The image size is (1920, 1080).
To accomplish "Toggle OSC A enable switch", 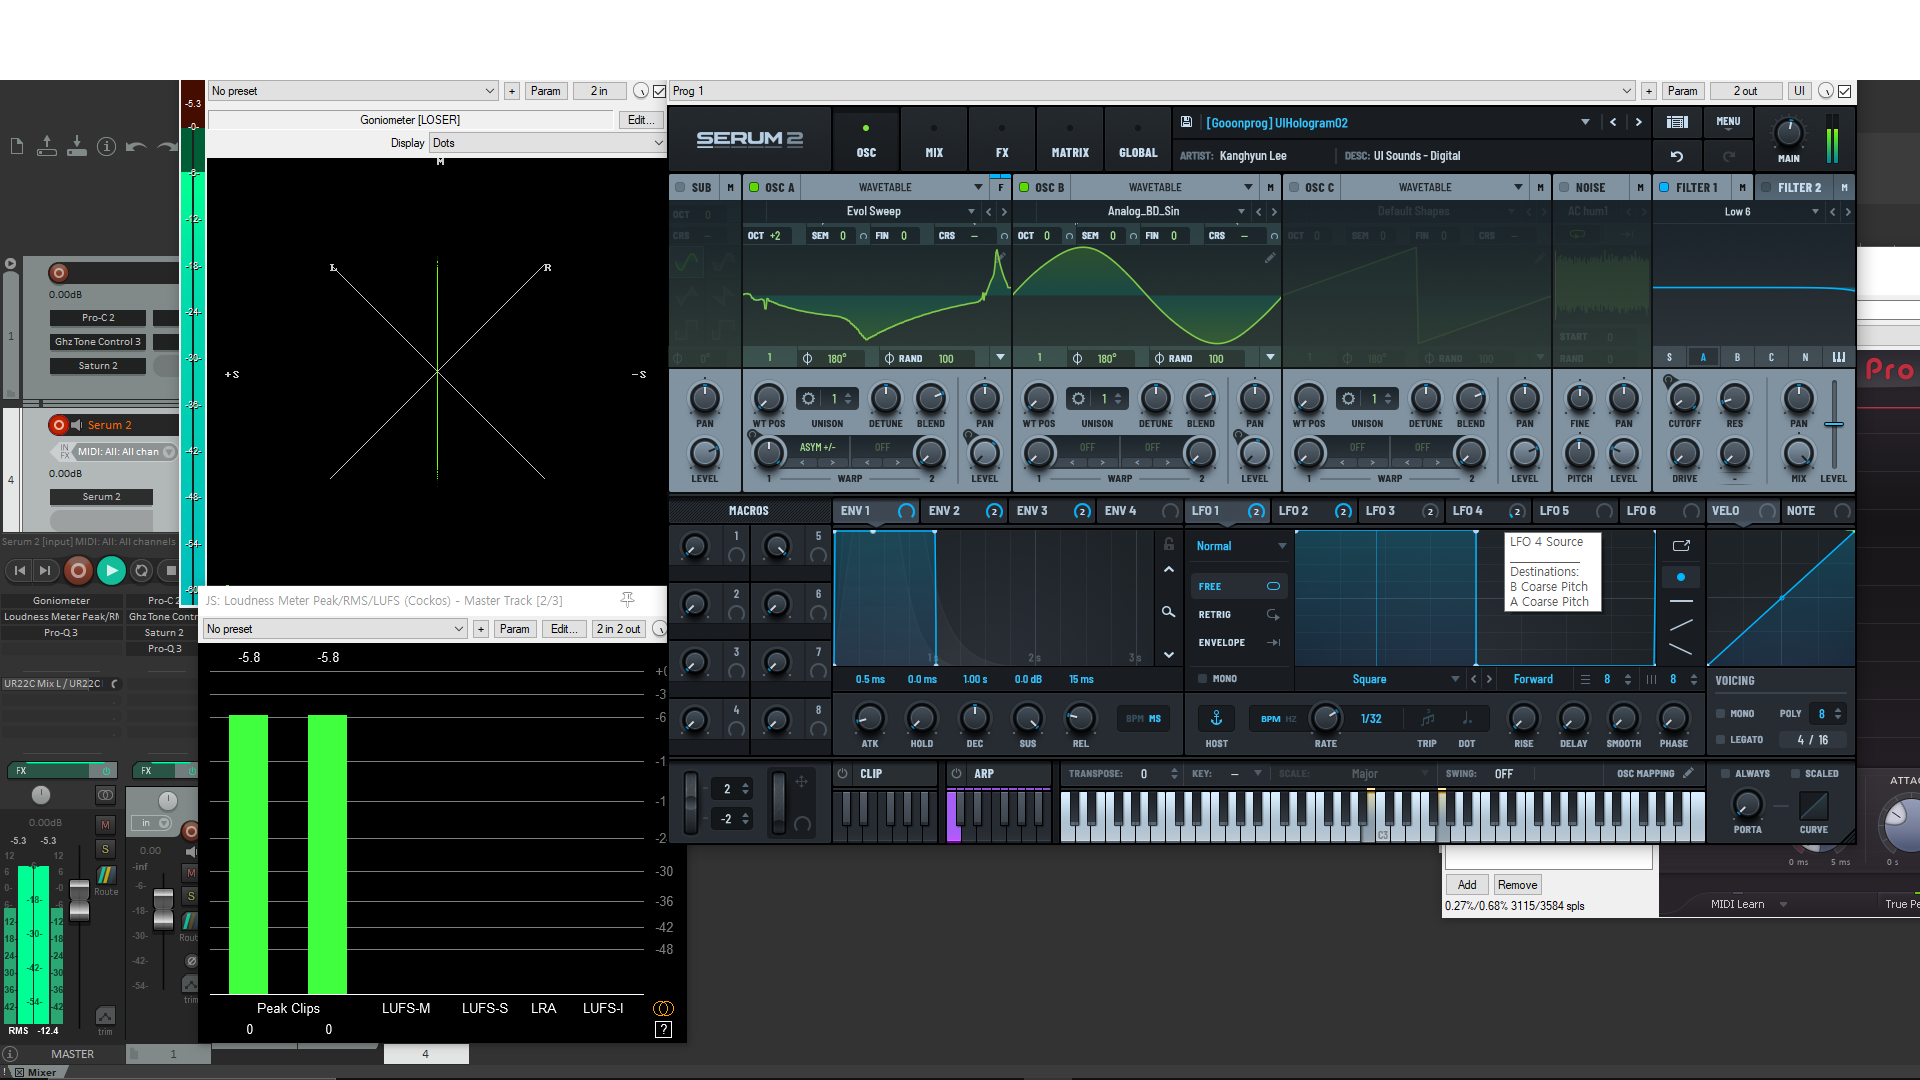I will click(x=754, y=187).
